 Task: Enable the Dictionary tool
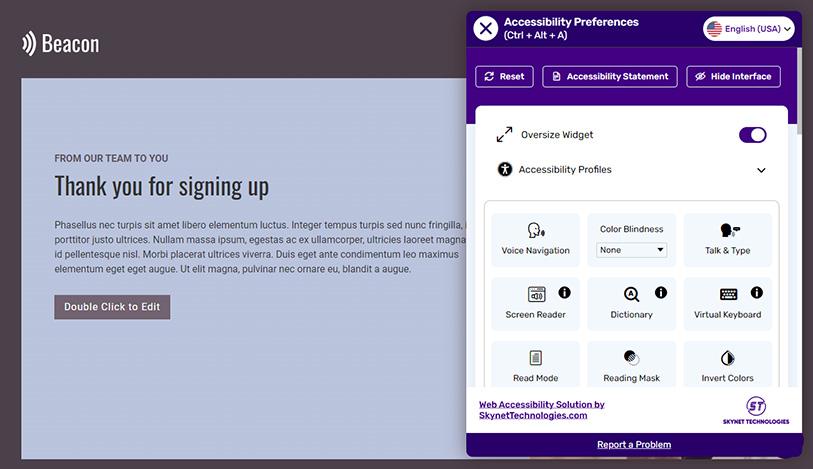(x=631, y=304)
